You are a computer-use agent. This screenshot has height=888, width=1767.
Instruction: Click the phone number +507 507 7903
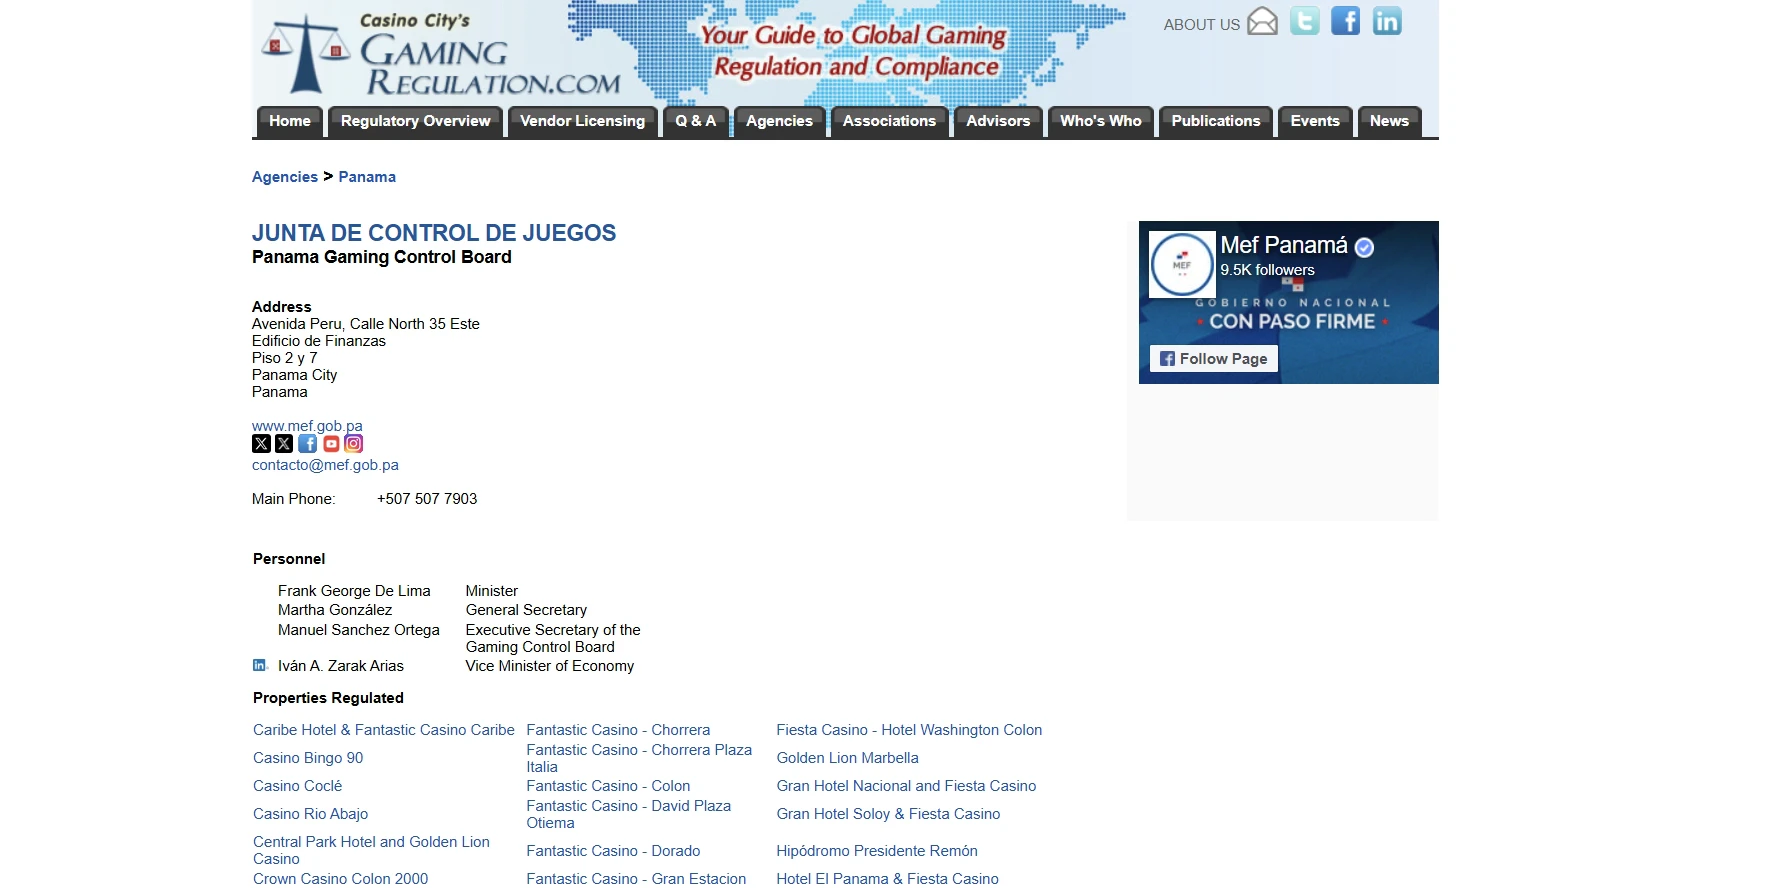(x=427, y=499)
